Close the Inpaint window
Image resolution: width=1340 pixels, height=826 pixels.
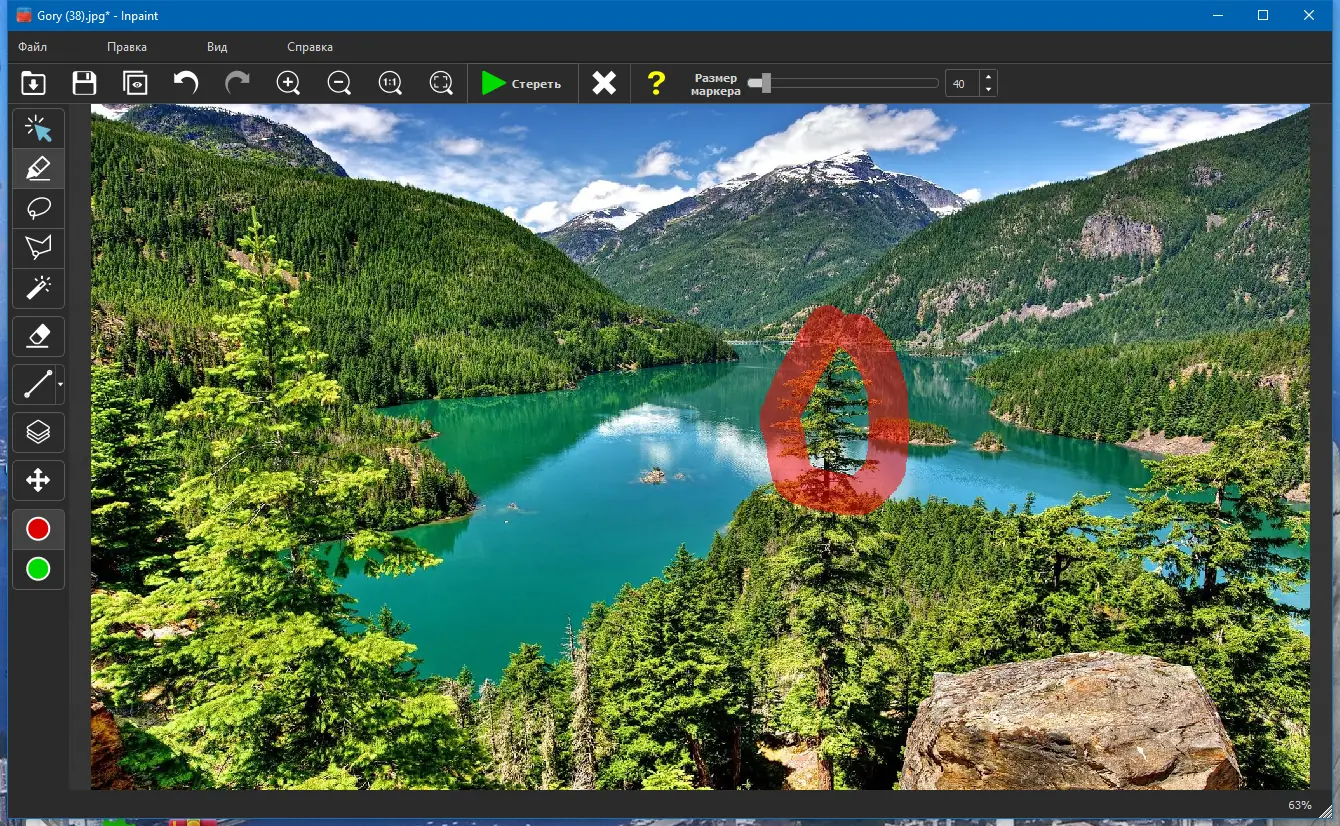(1309, 15)
